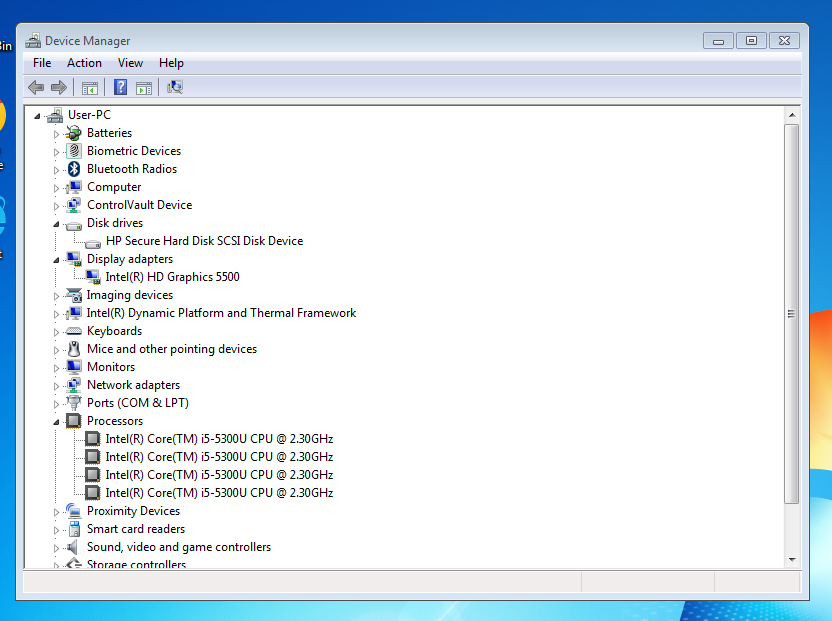Expand the Batteries node

pos(56,134)
